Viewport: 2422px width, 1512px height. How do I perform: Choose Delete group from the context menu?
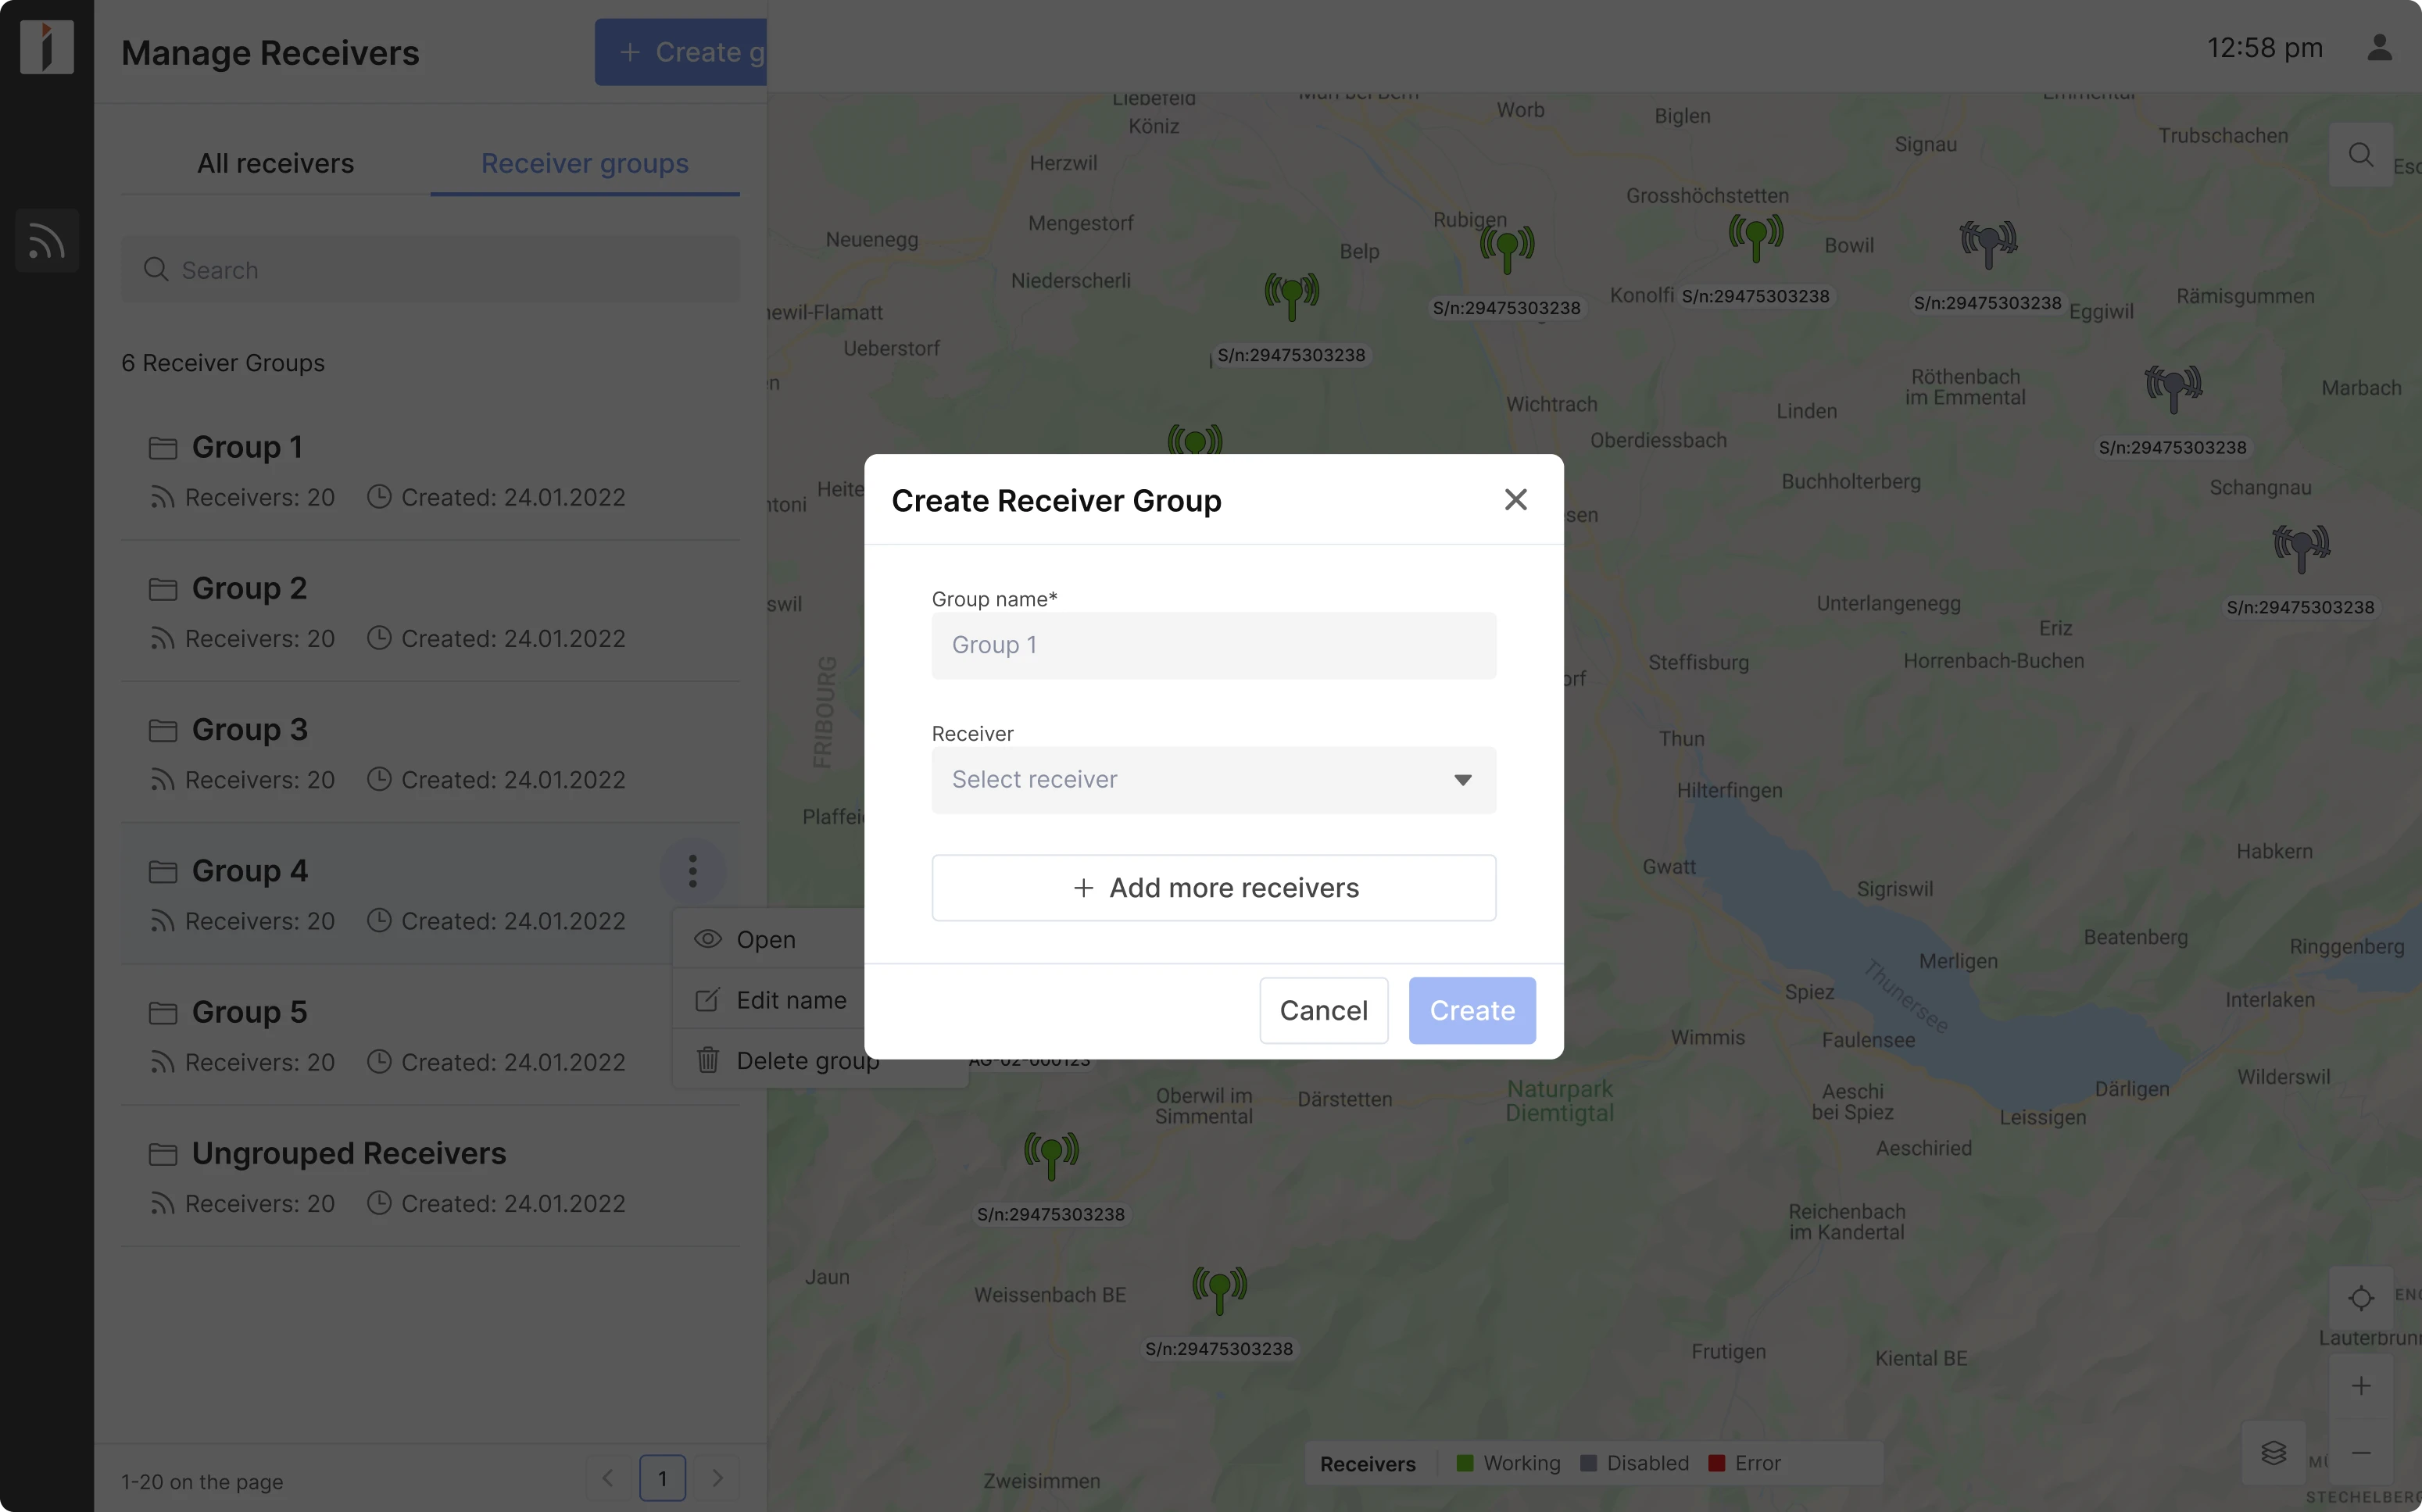point(808,1060)
